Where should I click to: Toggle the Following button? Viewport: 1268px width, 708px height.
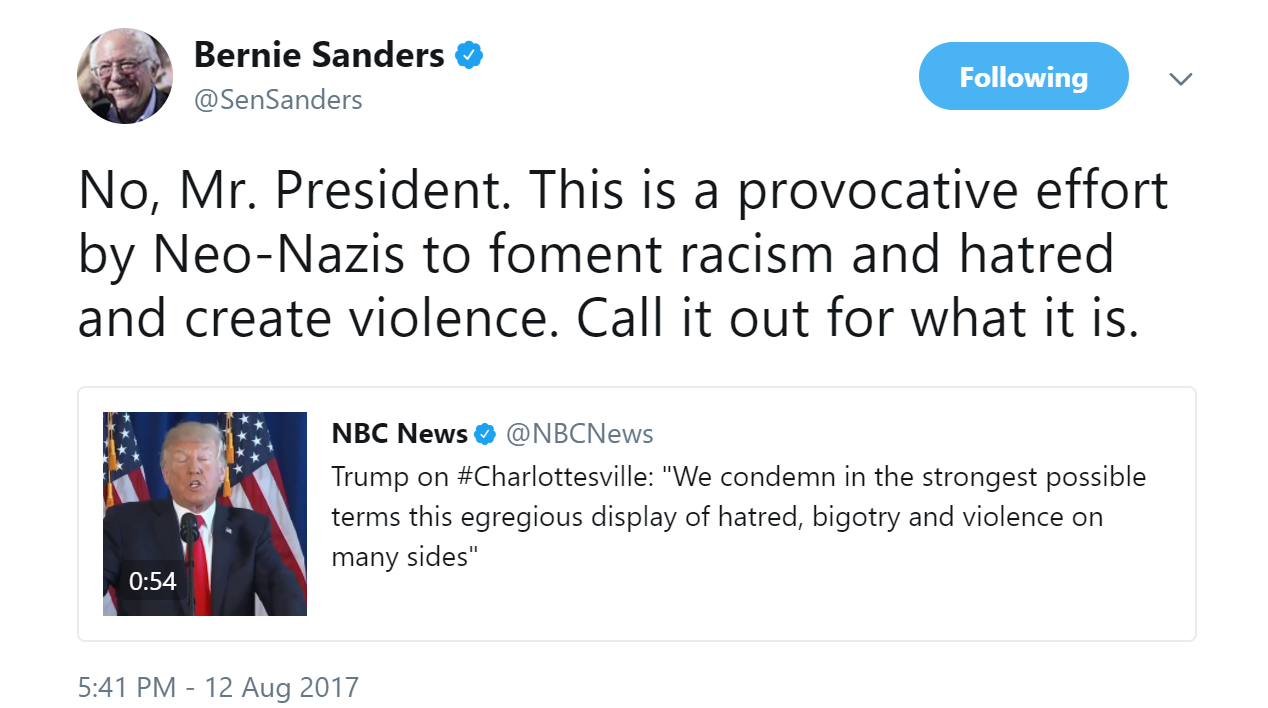click(x=1023, y=77)
